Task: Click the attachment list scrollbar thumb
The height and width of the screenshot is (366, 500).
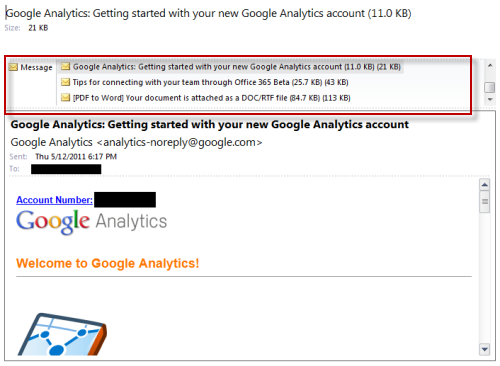Action: 489,87
